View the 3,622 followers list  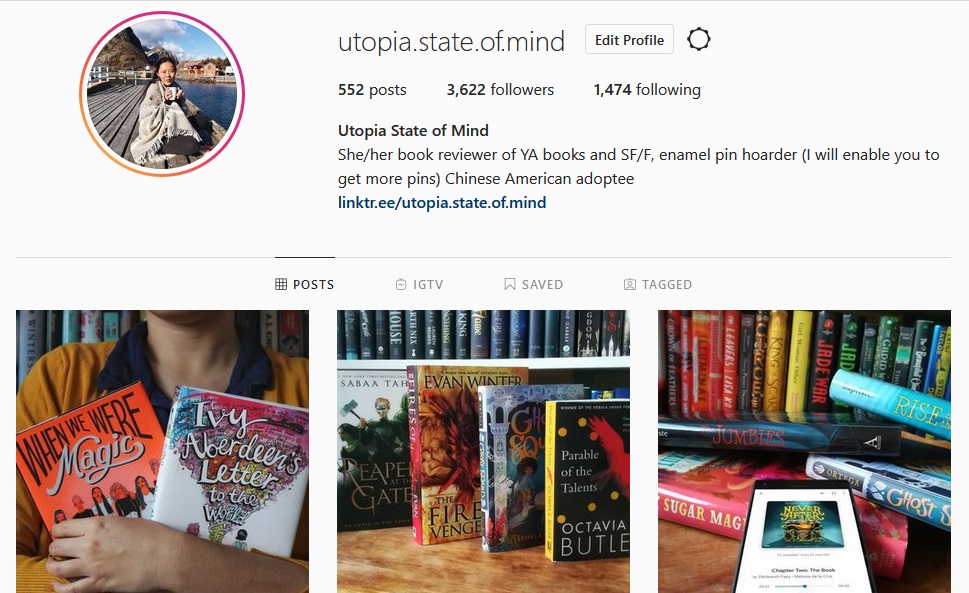coord(500,90)
